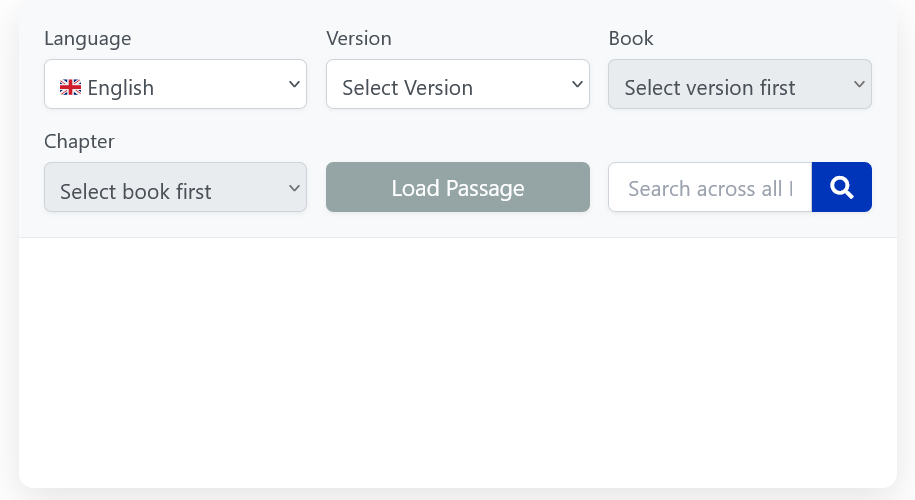Click the Version field label
The image size is (915, 500).
[359, 39]
